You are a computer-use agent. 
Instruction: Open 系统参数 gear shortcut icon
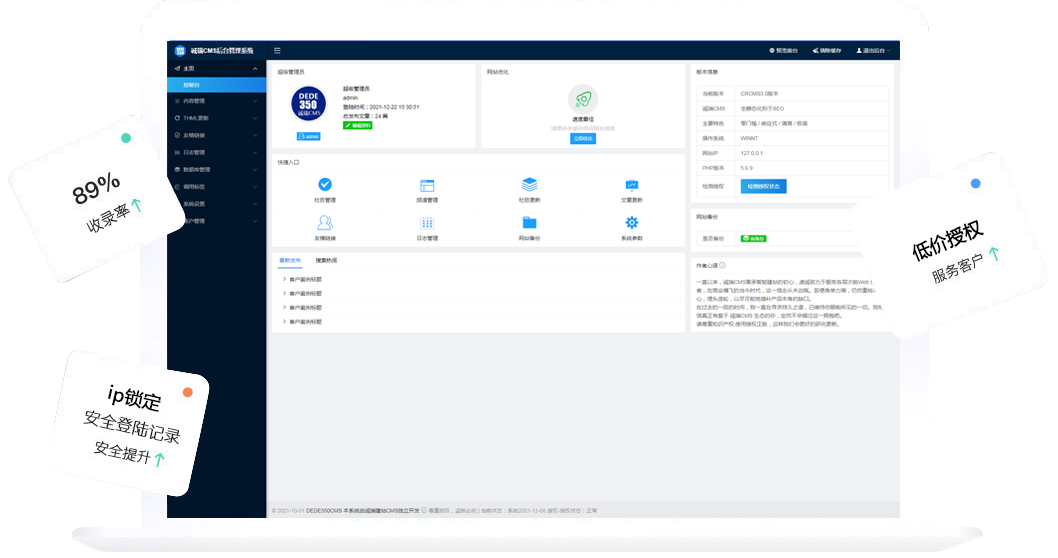[632, 223]
